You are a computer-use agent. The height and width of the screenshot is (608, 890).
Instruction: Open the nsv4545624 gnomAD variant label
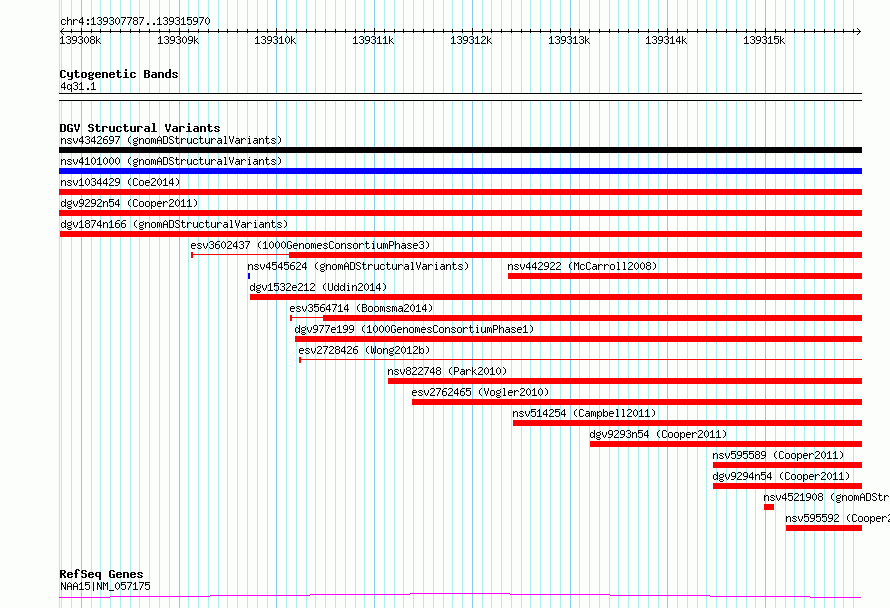tap(358, 266)
